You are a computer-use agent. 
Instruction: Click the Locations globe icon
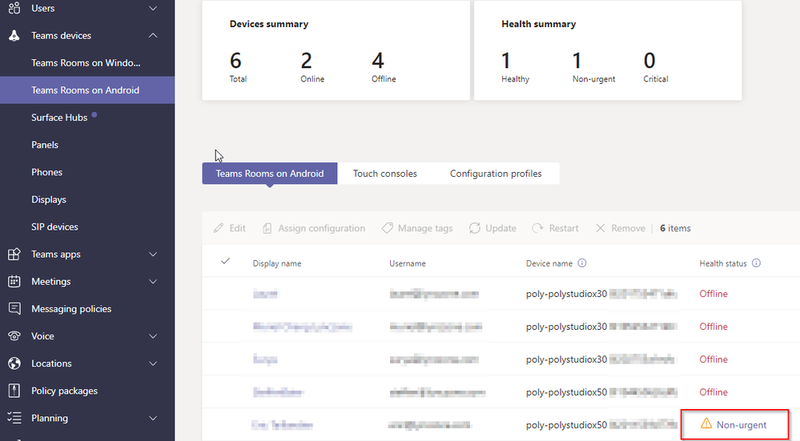coord(14,363)
